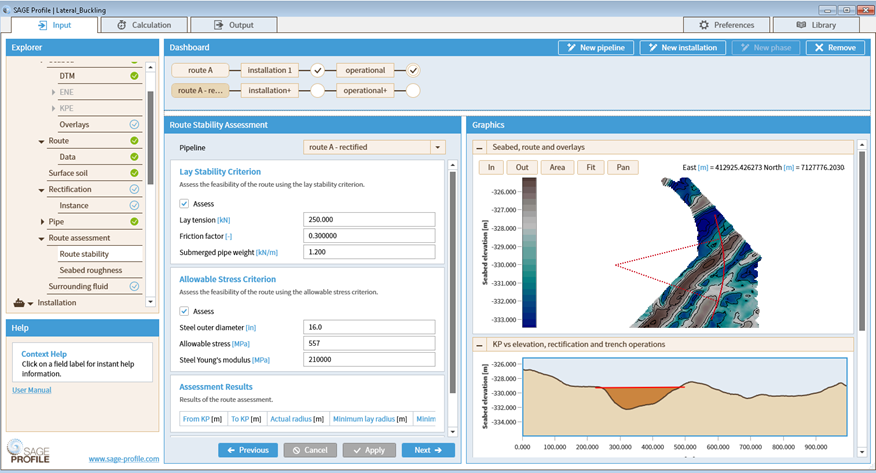This screenshot has width=876, height=473.
Task: Click the Pan button
Action: [623, 168]
